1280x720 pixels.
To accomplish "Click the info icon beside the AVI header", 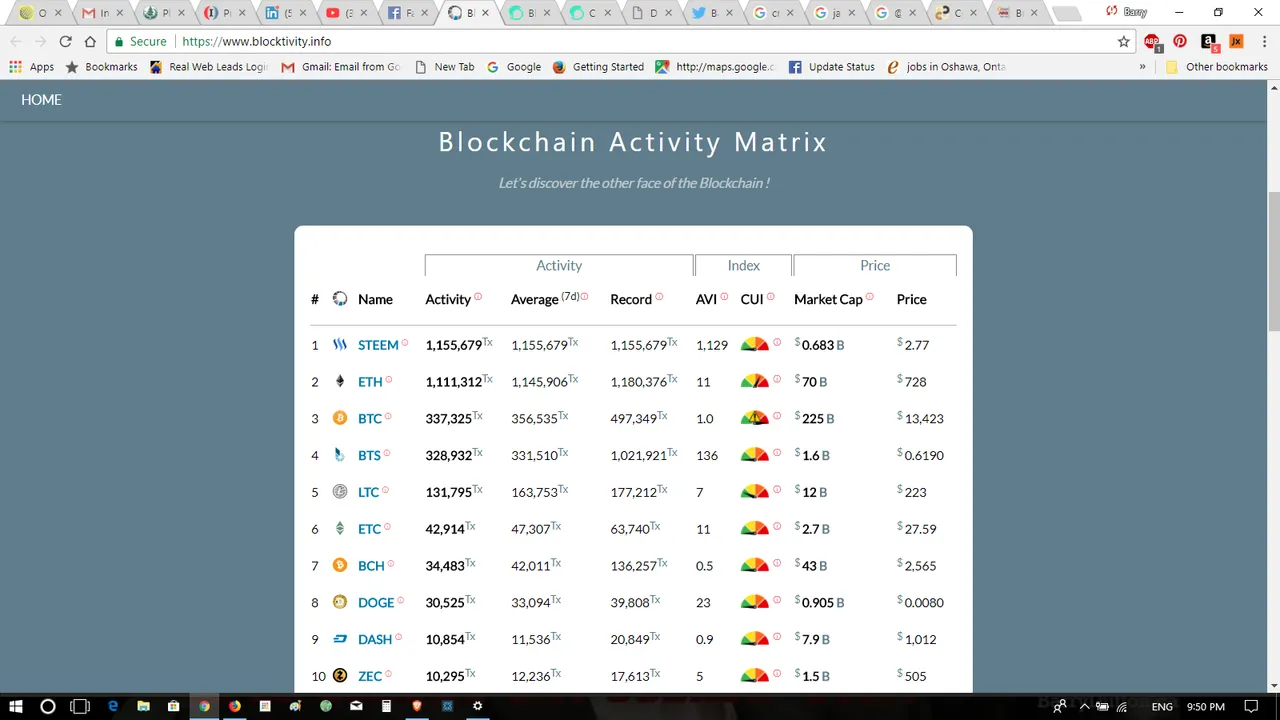I will pyautogui.click(x=724, y=296).
